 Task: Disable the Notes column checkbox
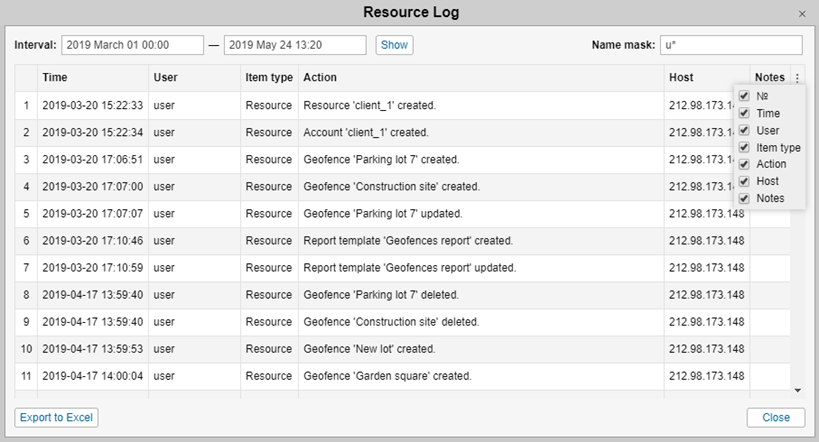click(744, 198)
